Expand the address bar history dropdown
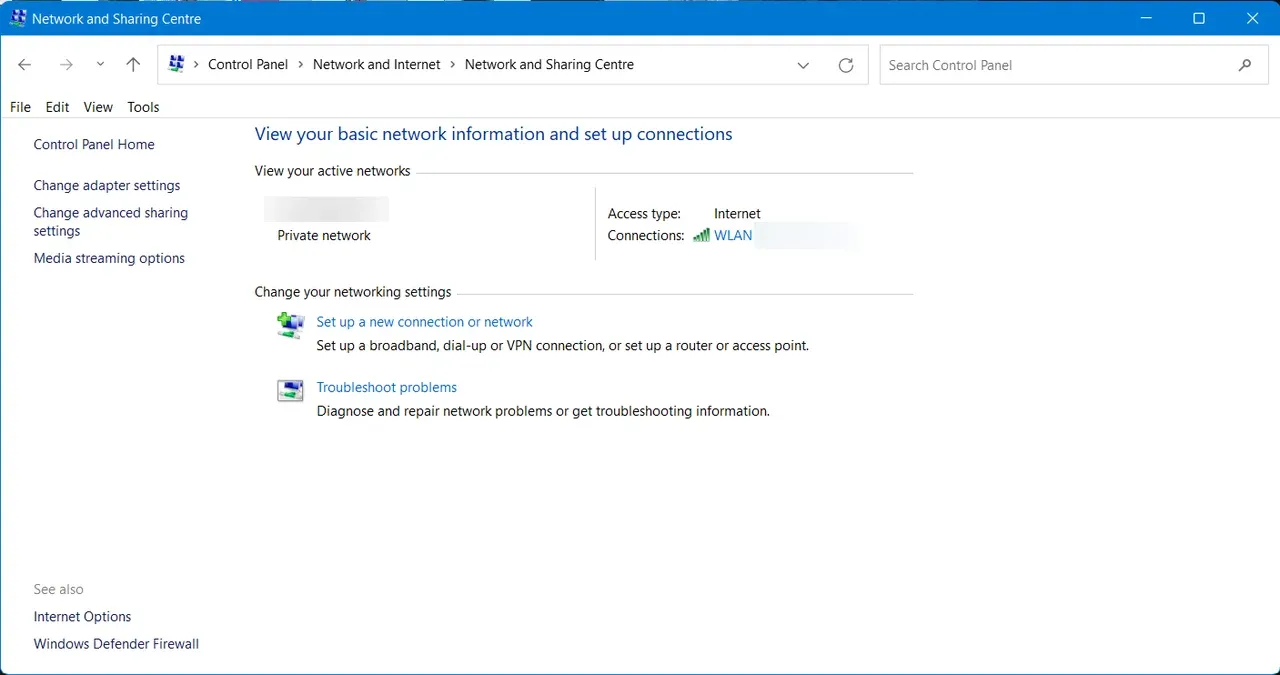The image size is (1280, 675). click(x=803, y=65)
